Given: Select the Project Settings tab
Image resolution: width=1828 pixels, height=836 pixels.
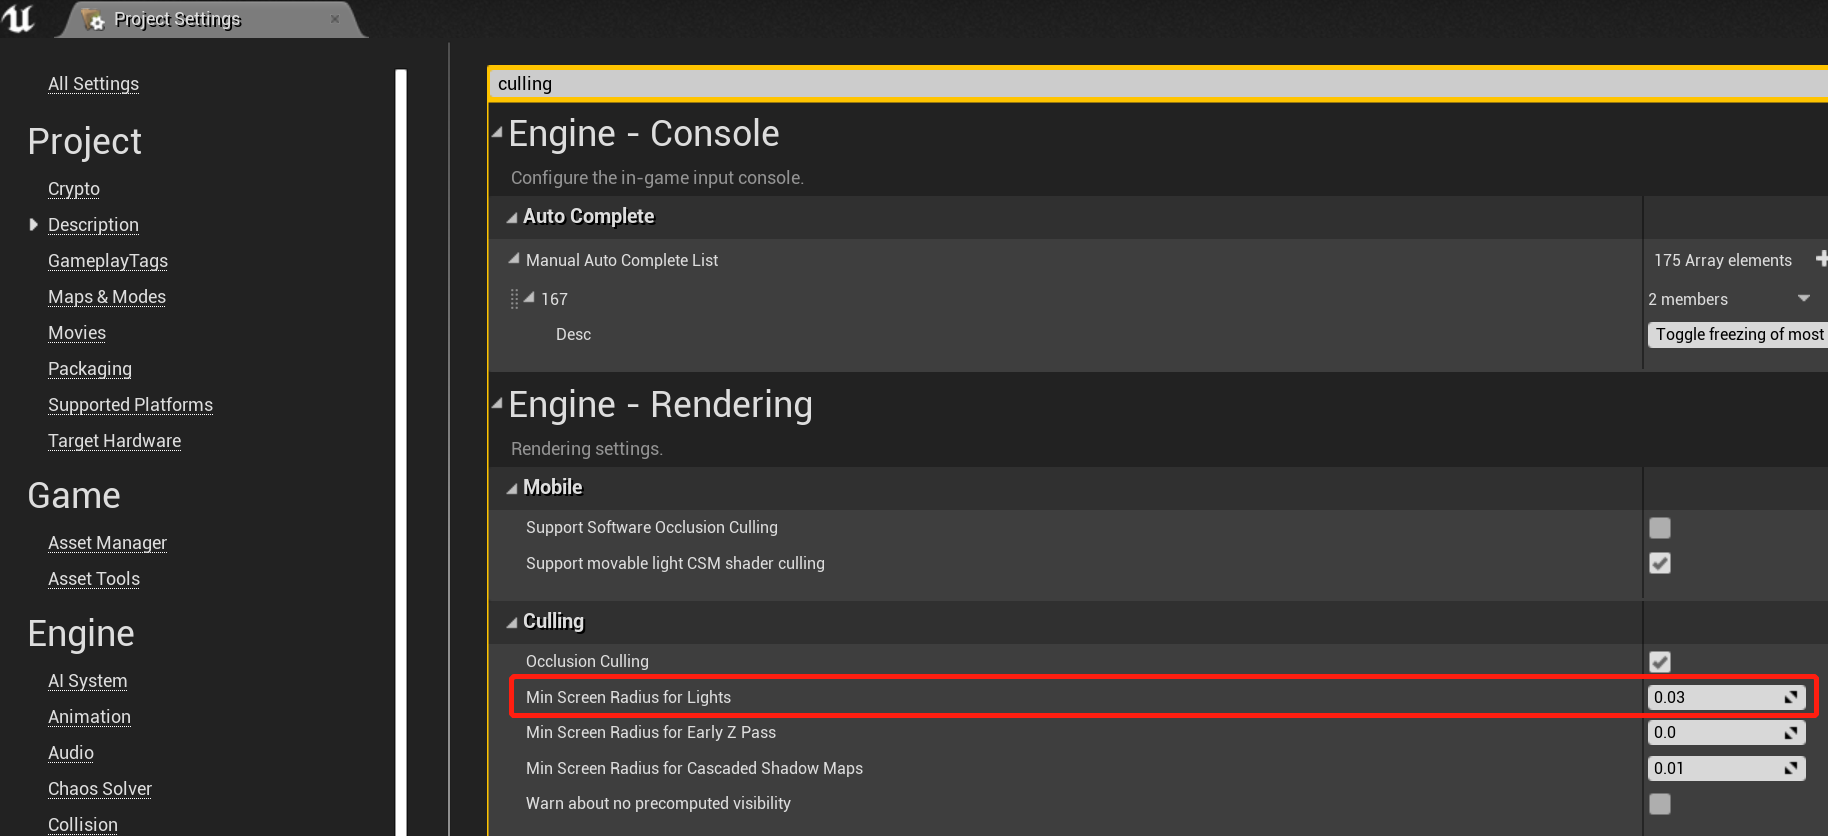Looking at the screenshot, I should pos(212,19).
